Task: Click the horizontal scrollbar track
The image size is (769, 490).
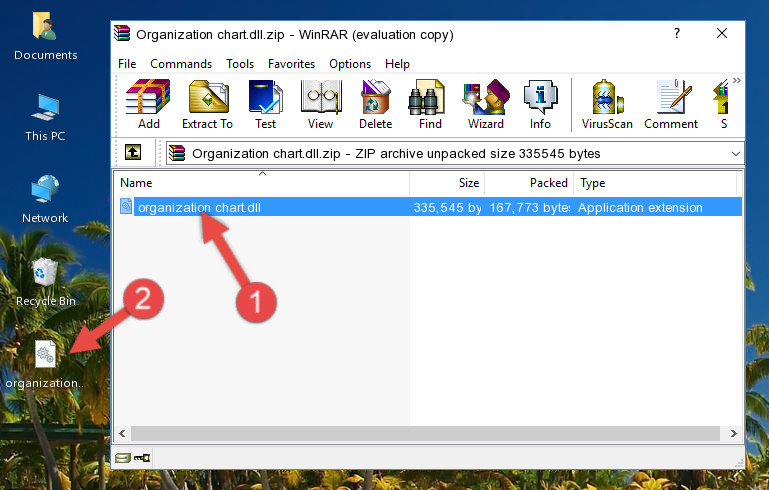Action: click(x=425, y=434)
